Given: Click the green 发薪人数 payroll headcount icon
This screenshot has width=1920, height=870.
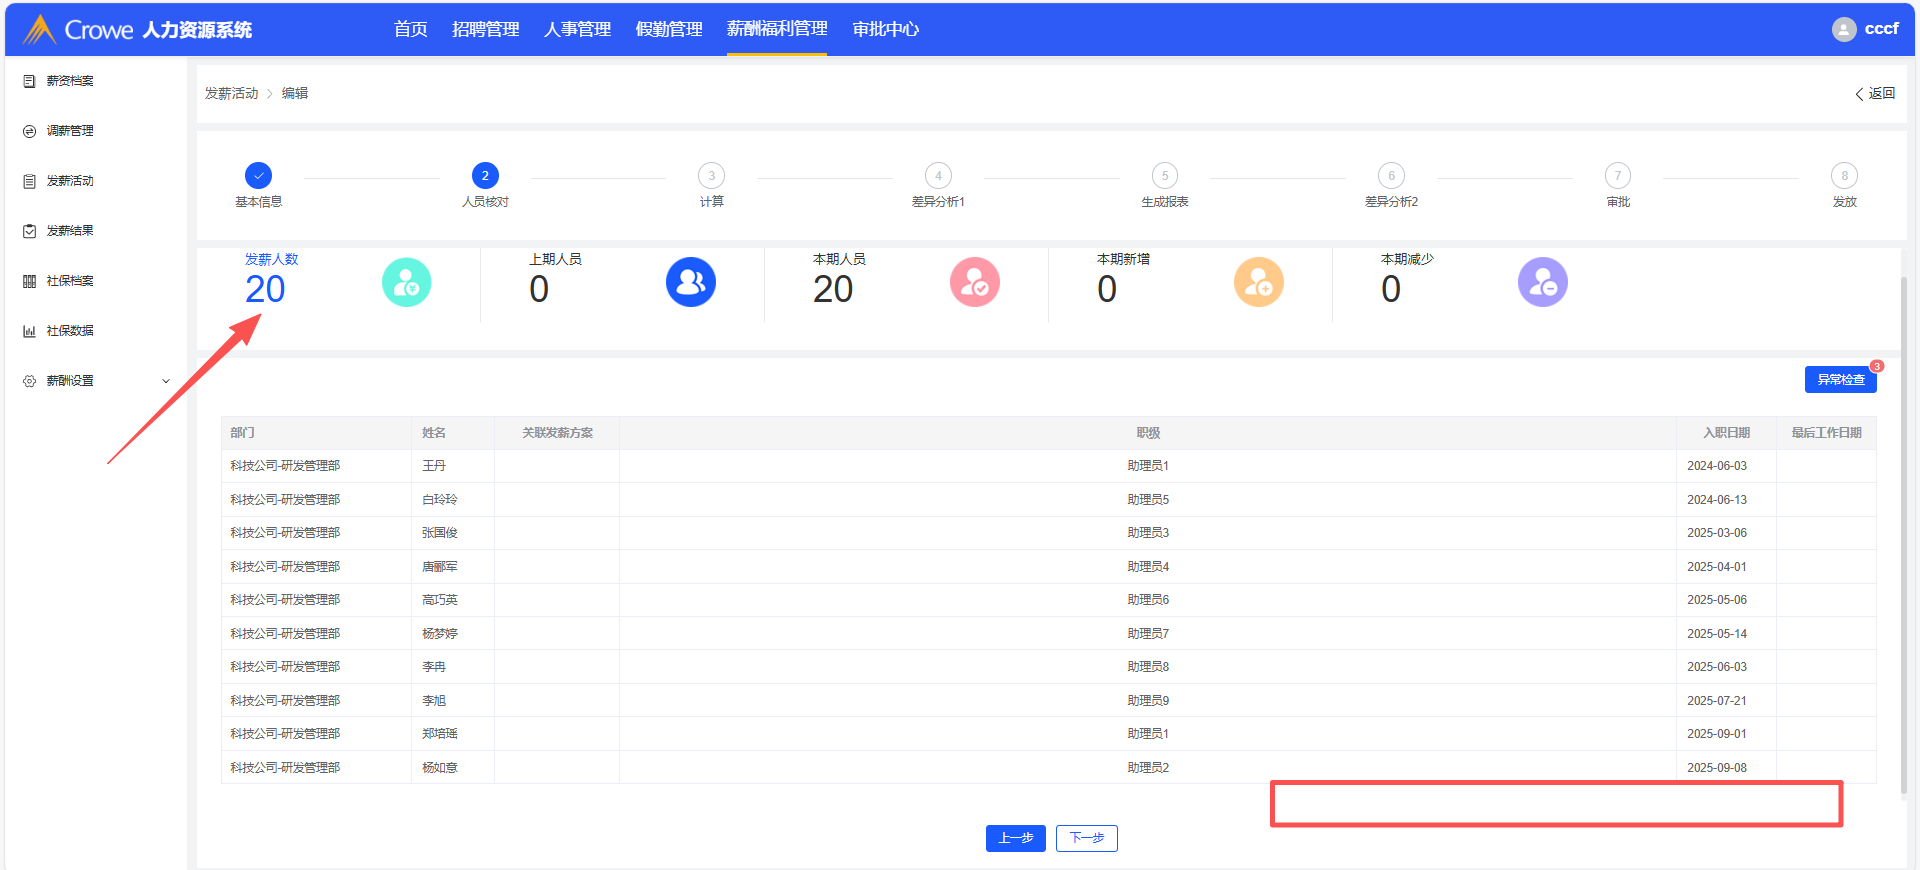Looking at the screenshot, I should pos(406,283).
